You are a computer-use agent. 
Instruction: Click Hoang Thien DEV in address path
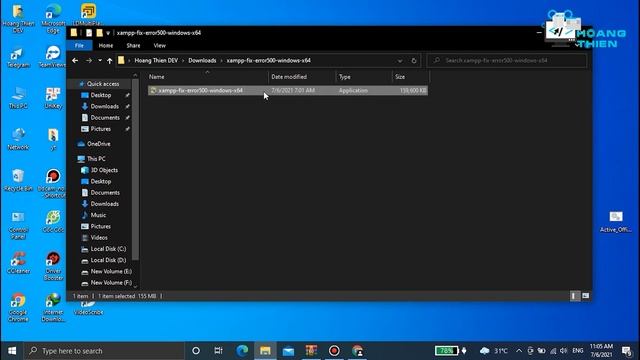tap(156, 60)
